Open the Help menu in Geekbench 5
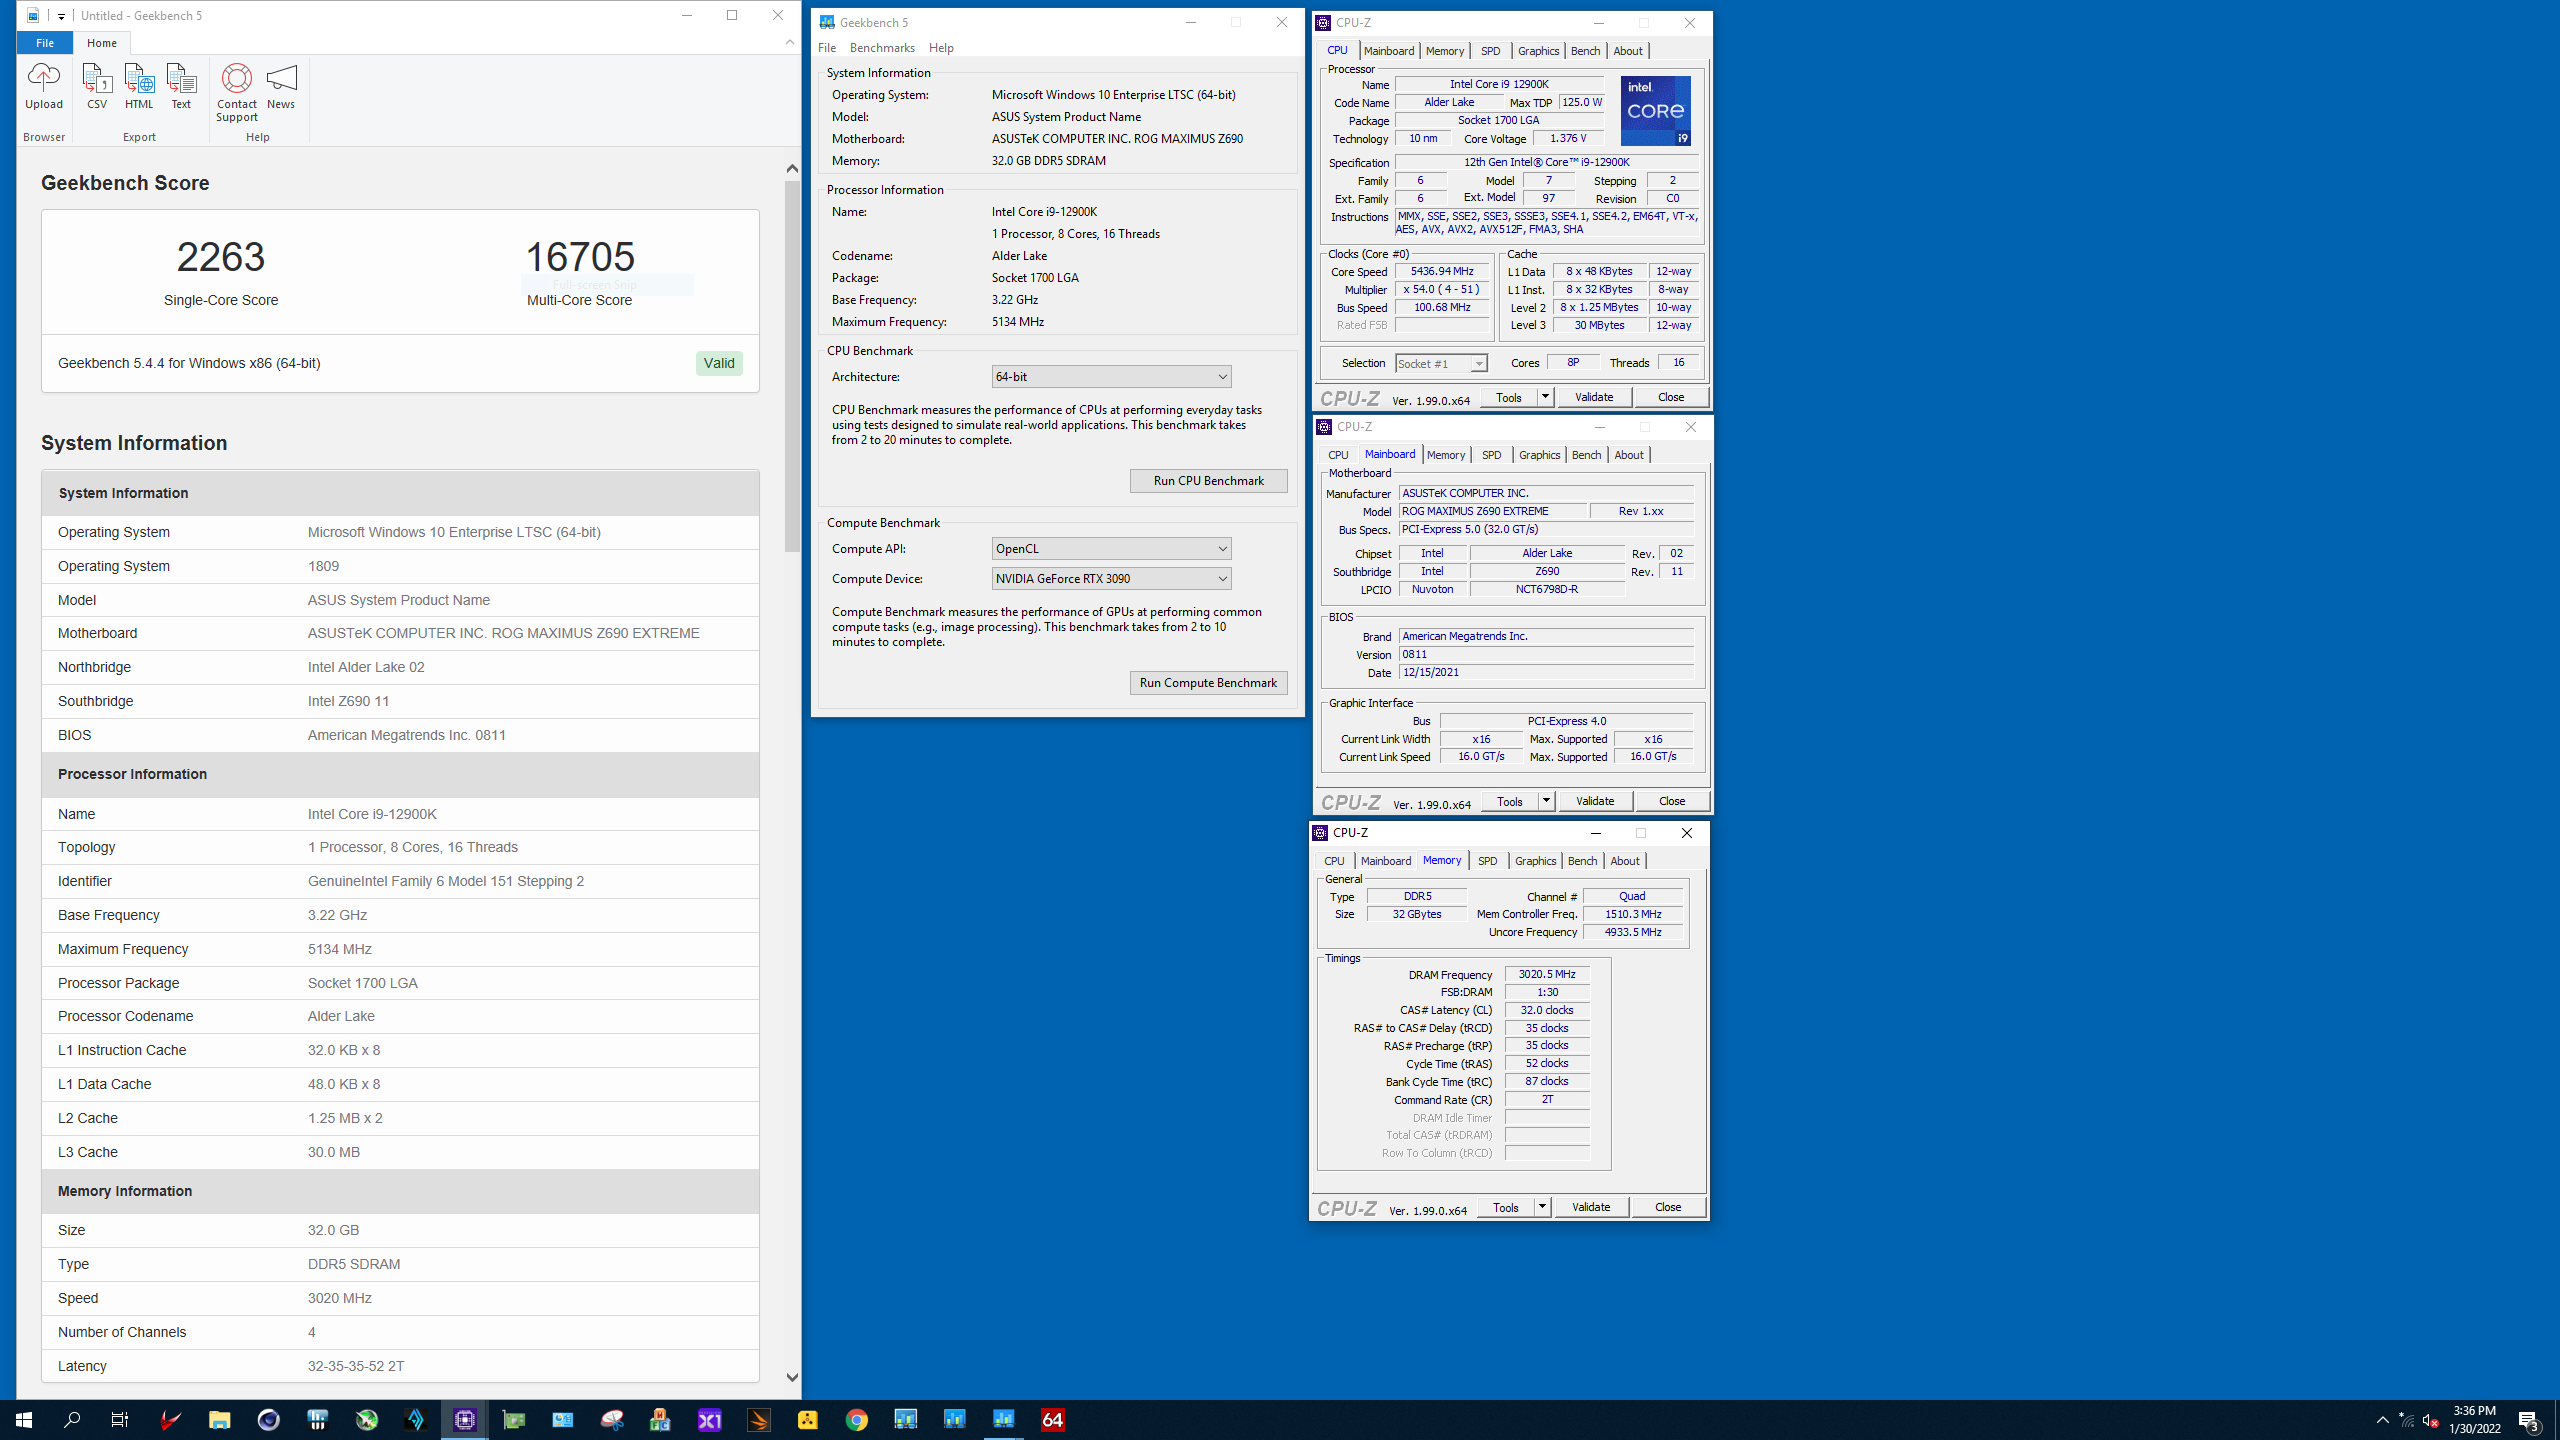This screenshot has height=1440, width=2560. [x=941, y=48]
